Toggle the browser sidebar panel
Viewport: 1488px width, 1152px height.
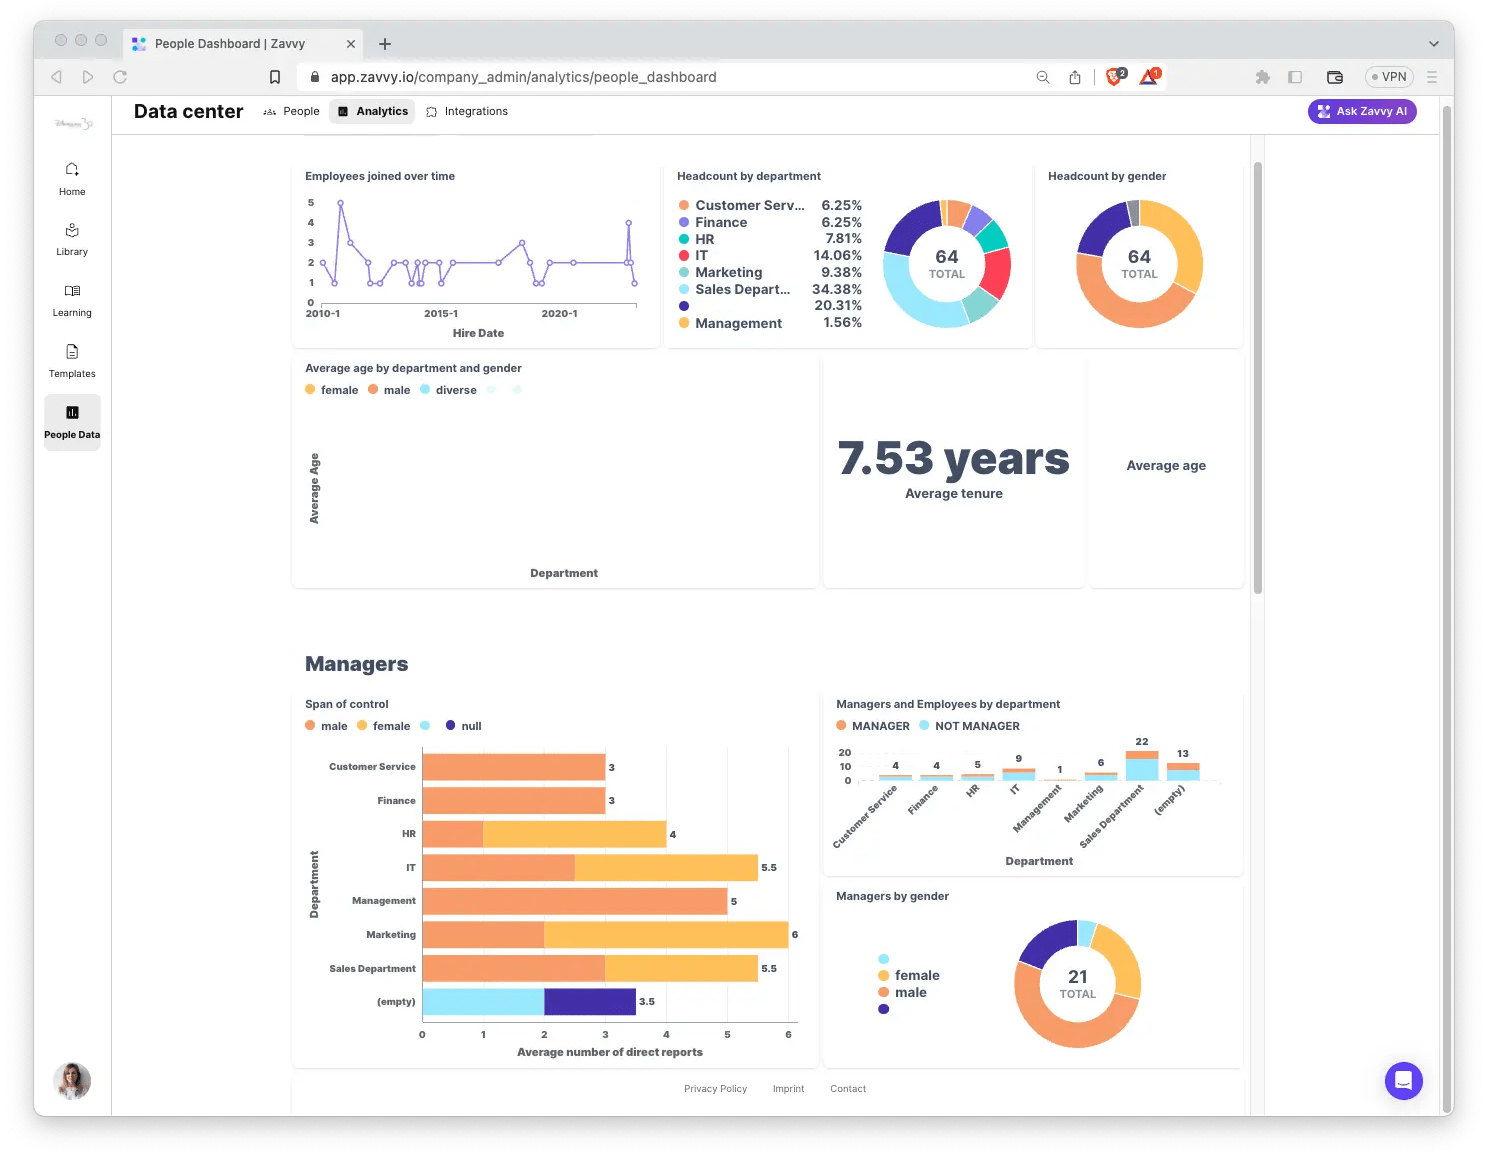(x=1295, y=77)
